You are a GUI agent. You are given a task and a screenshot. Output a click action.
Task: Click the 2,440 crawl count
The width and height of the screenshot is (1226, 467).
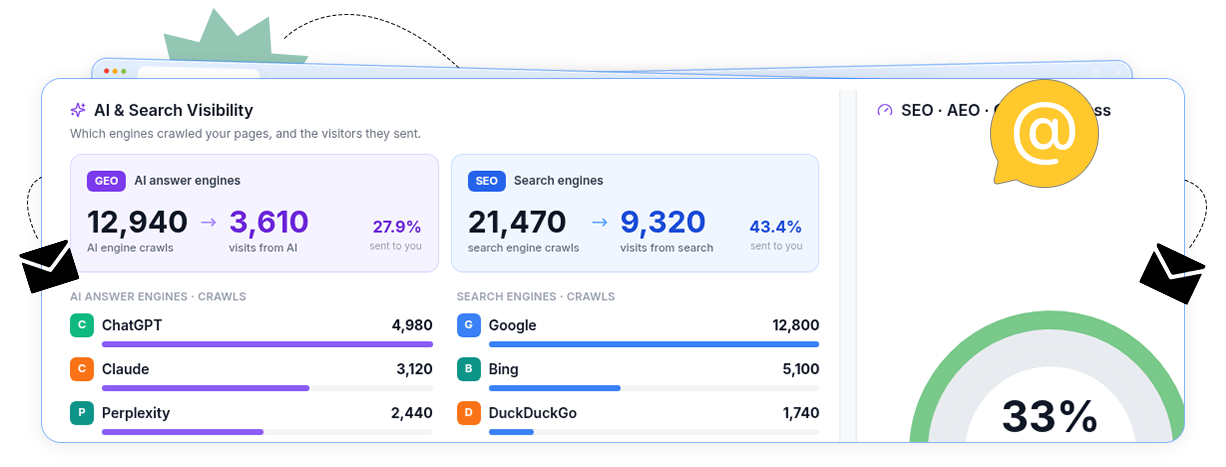(412, 413)
